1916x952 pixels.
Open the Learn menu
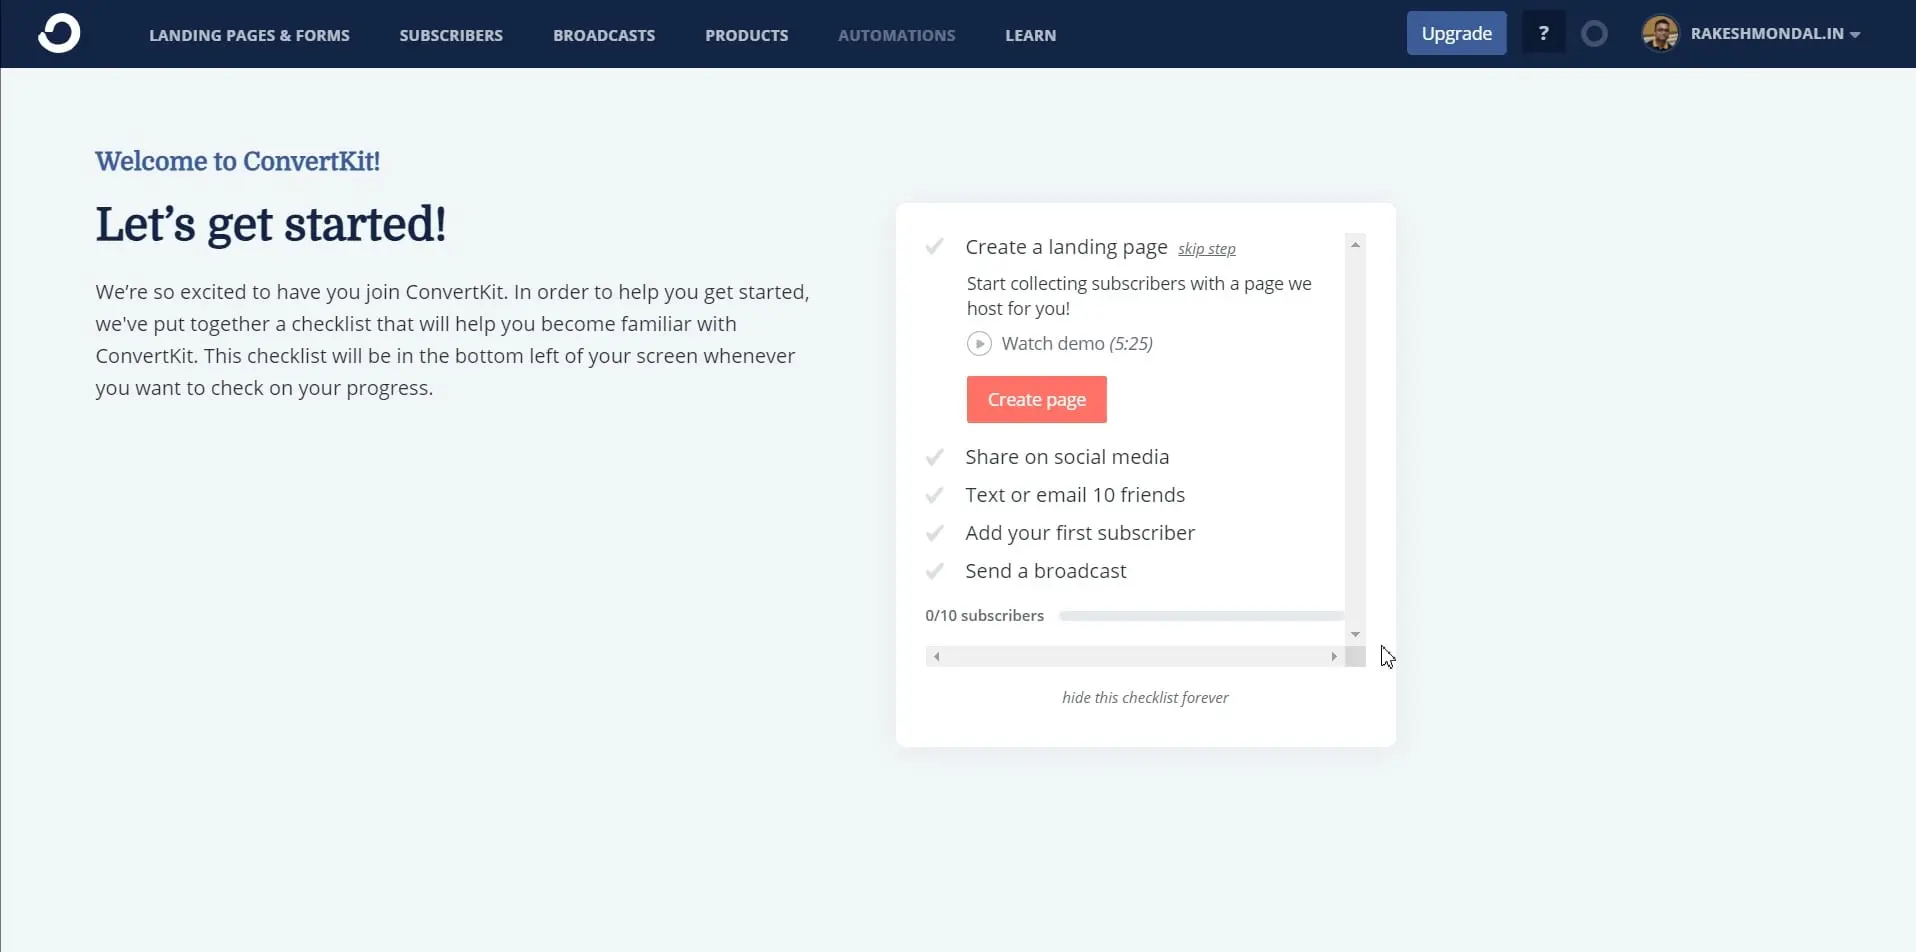1030,35
